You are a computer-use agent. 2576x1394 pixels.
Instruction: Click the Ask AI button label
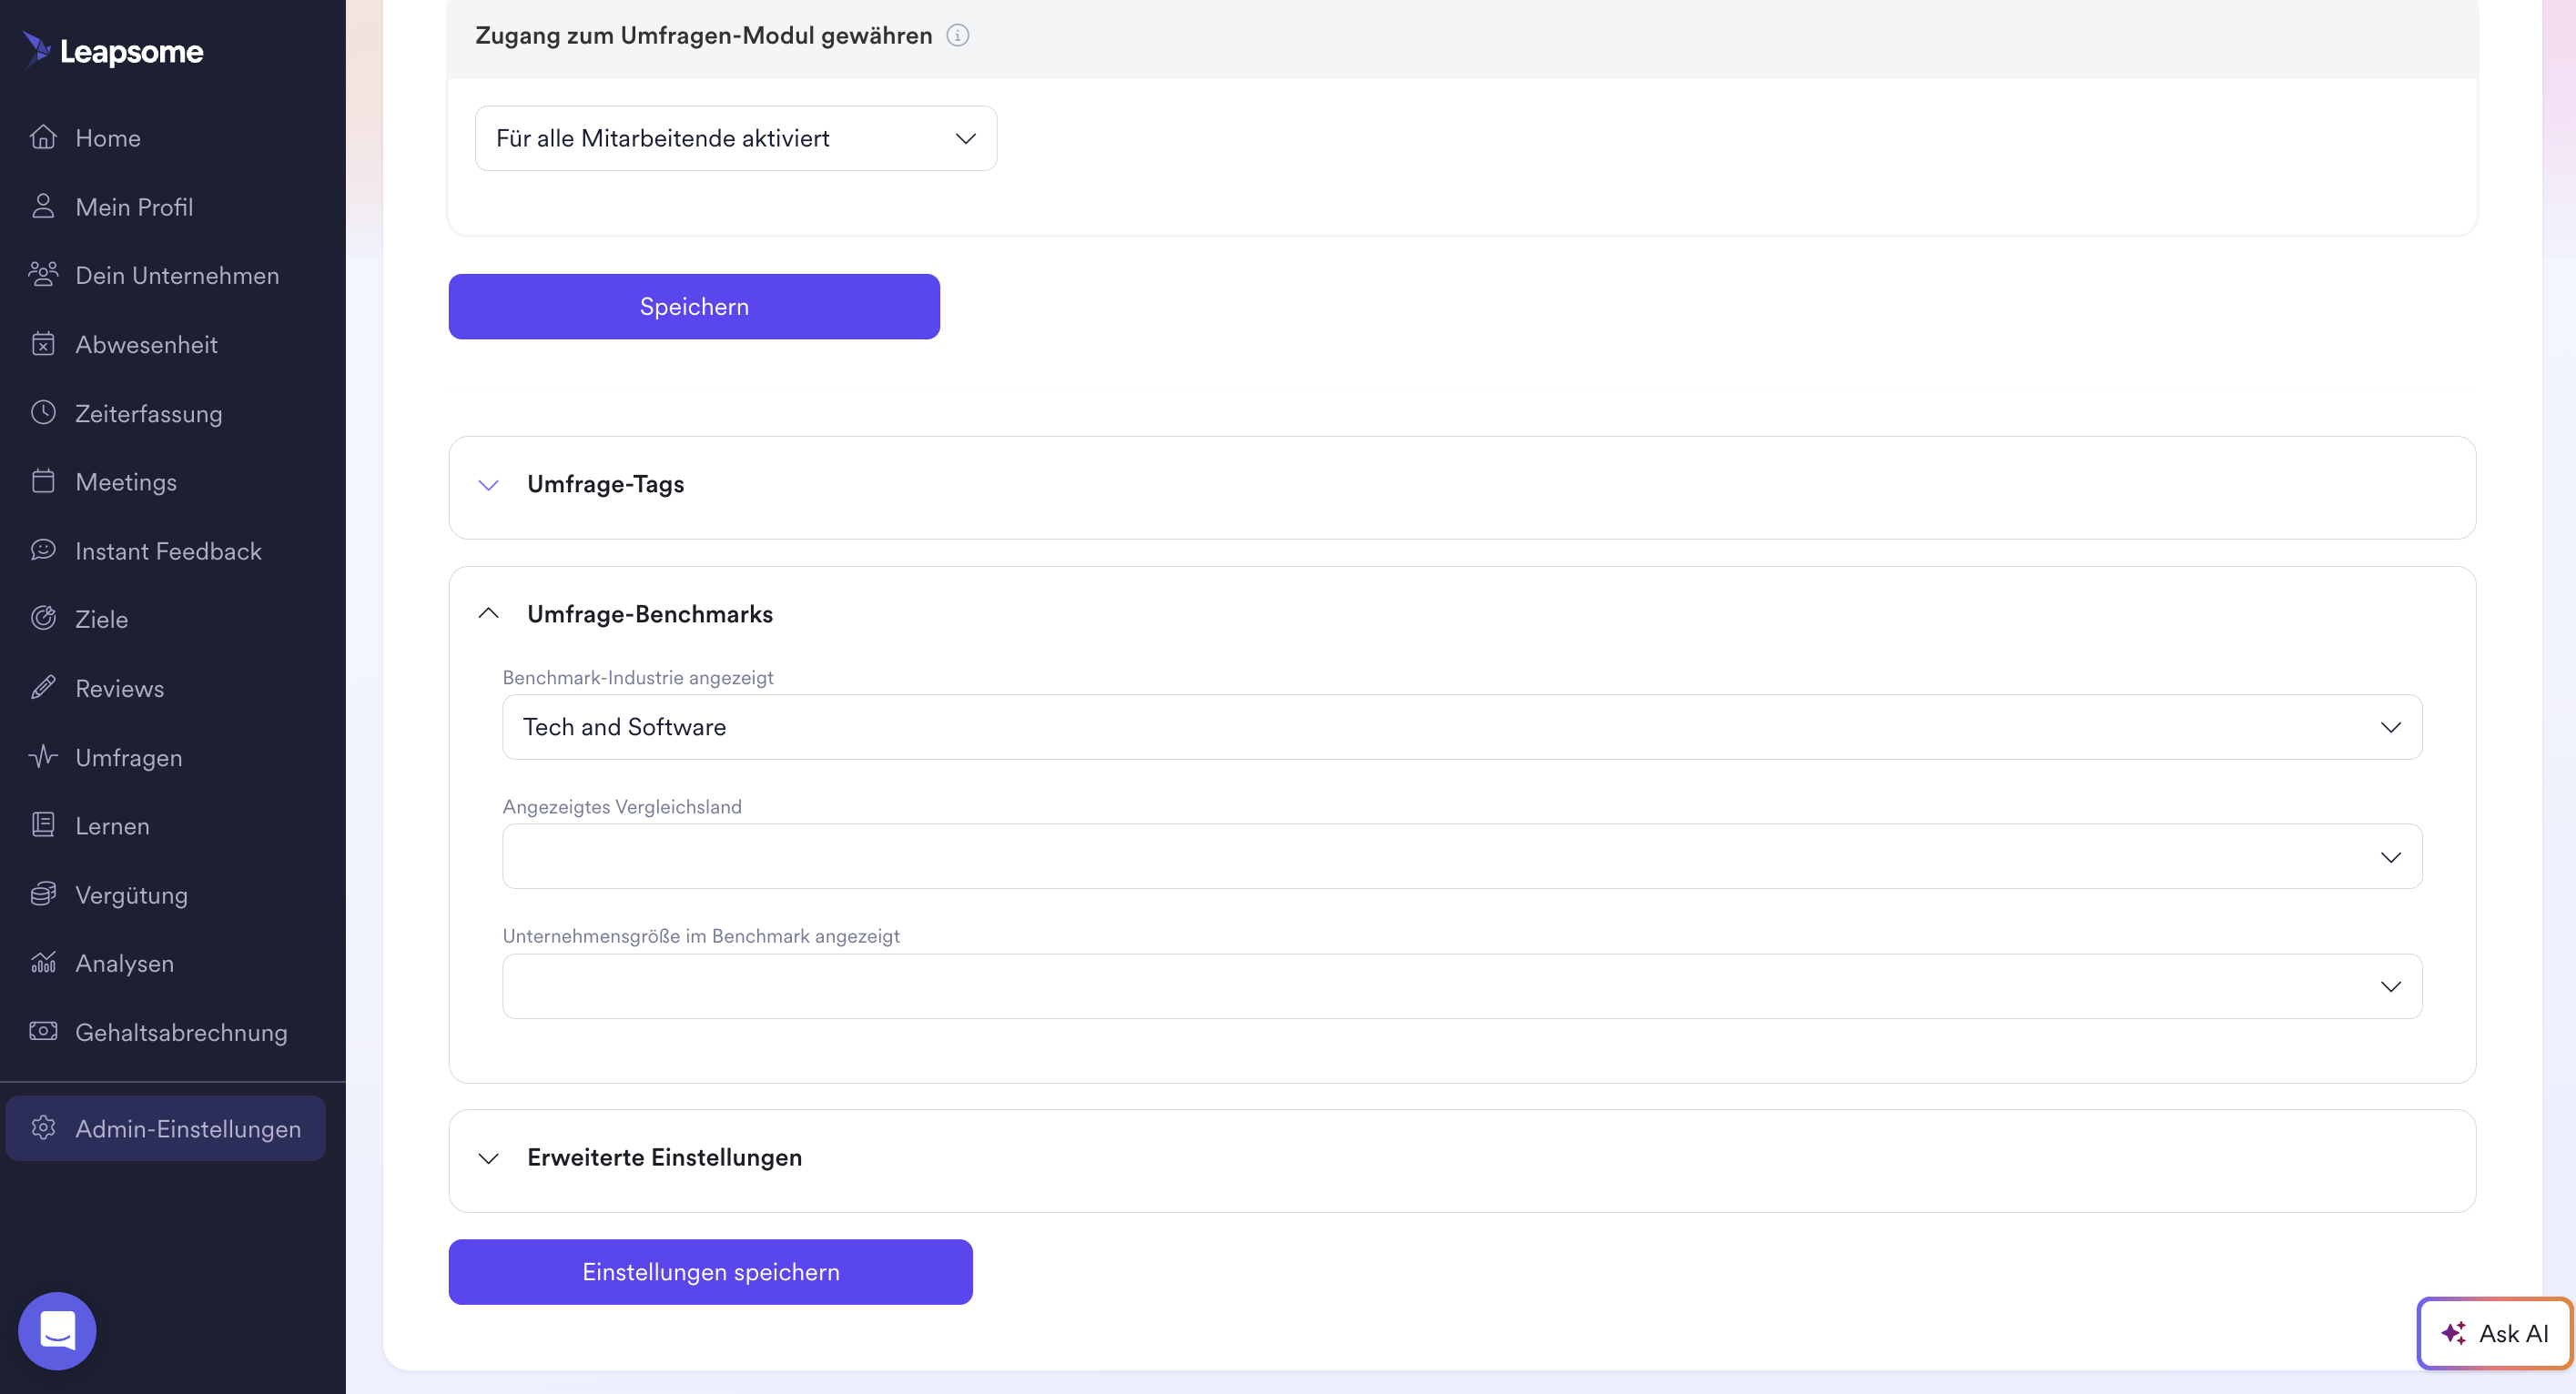(2514, 1333)
